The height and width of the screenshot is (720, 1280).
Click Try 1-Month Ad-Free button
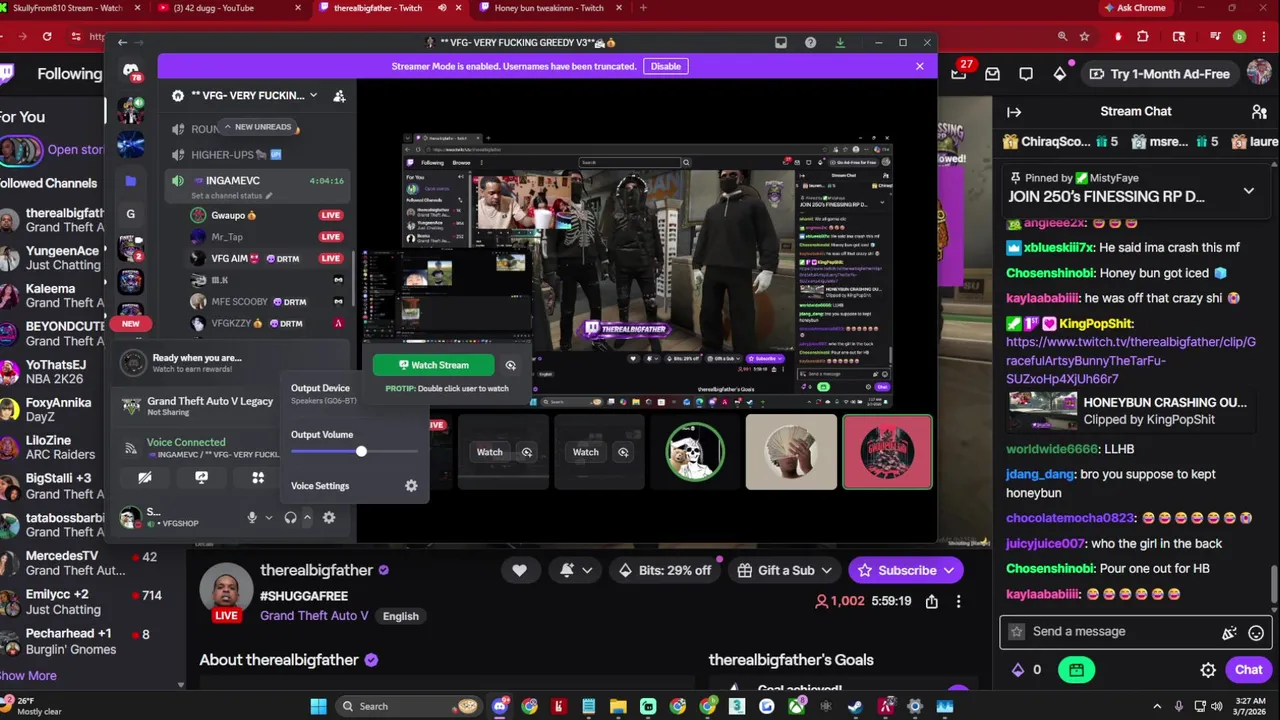(1159, 74)
